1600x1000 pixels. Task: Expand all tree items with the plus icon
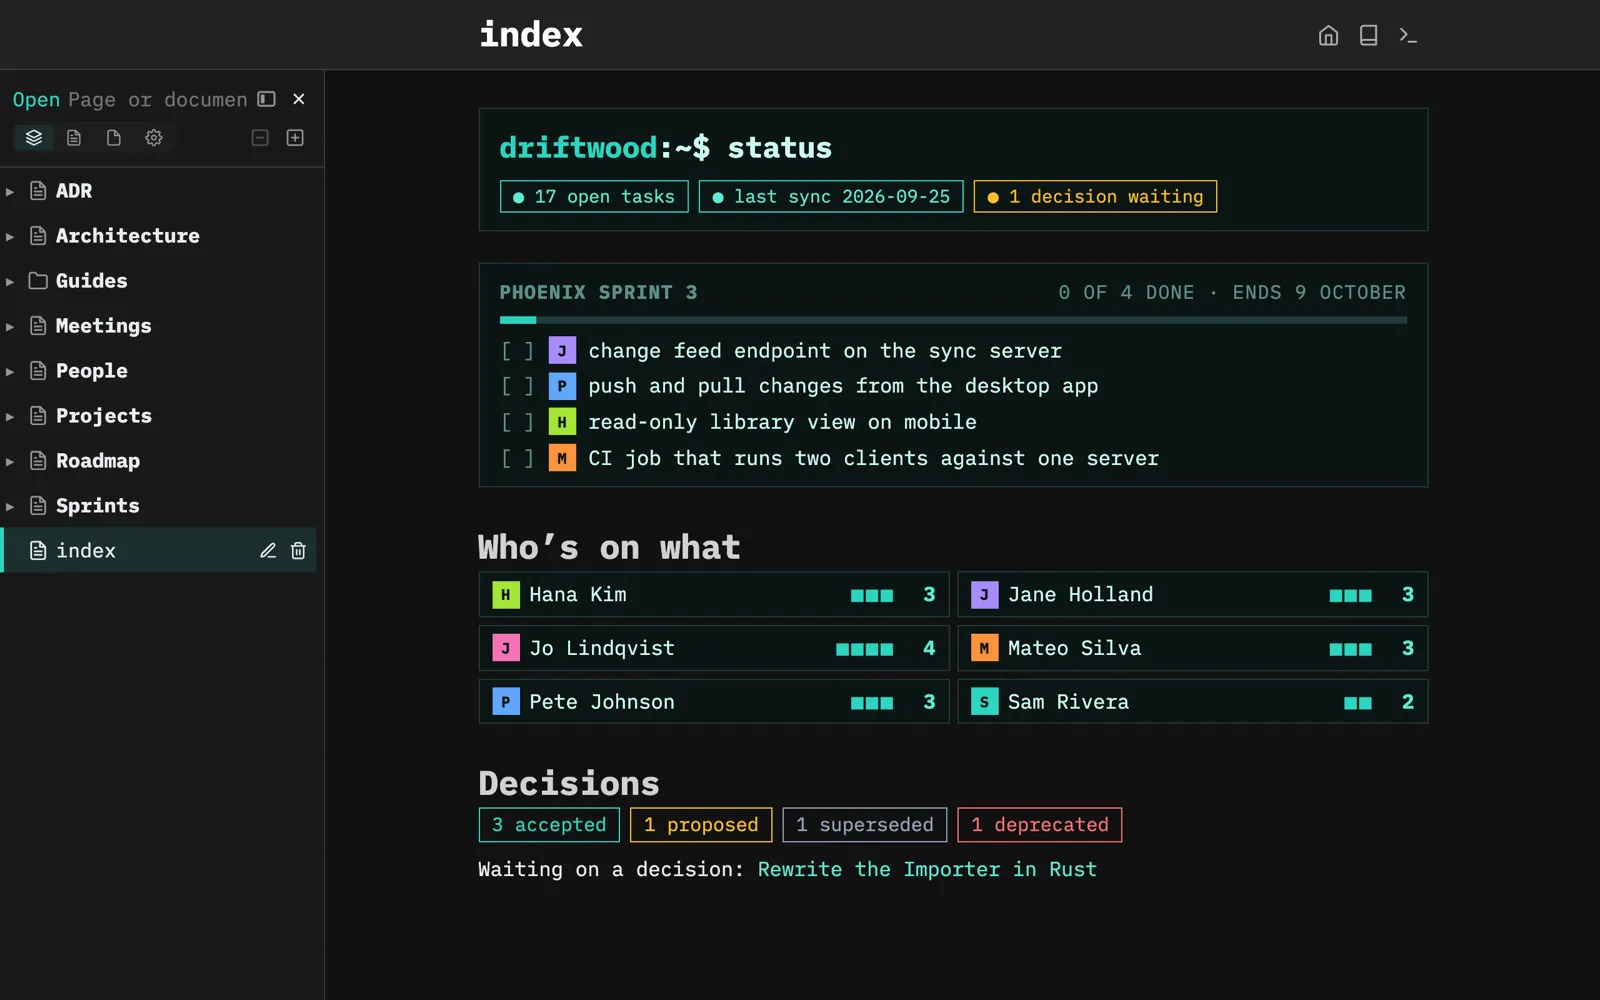[295, 138]
